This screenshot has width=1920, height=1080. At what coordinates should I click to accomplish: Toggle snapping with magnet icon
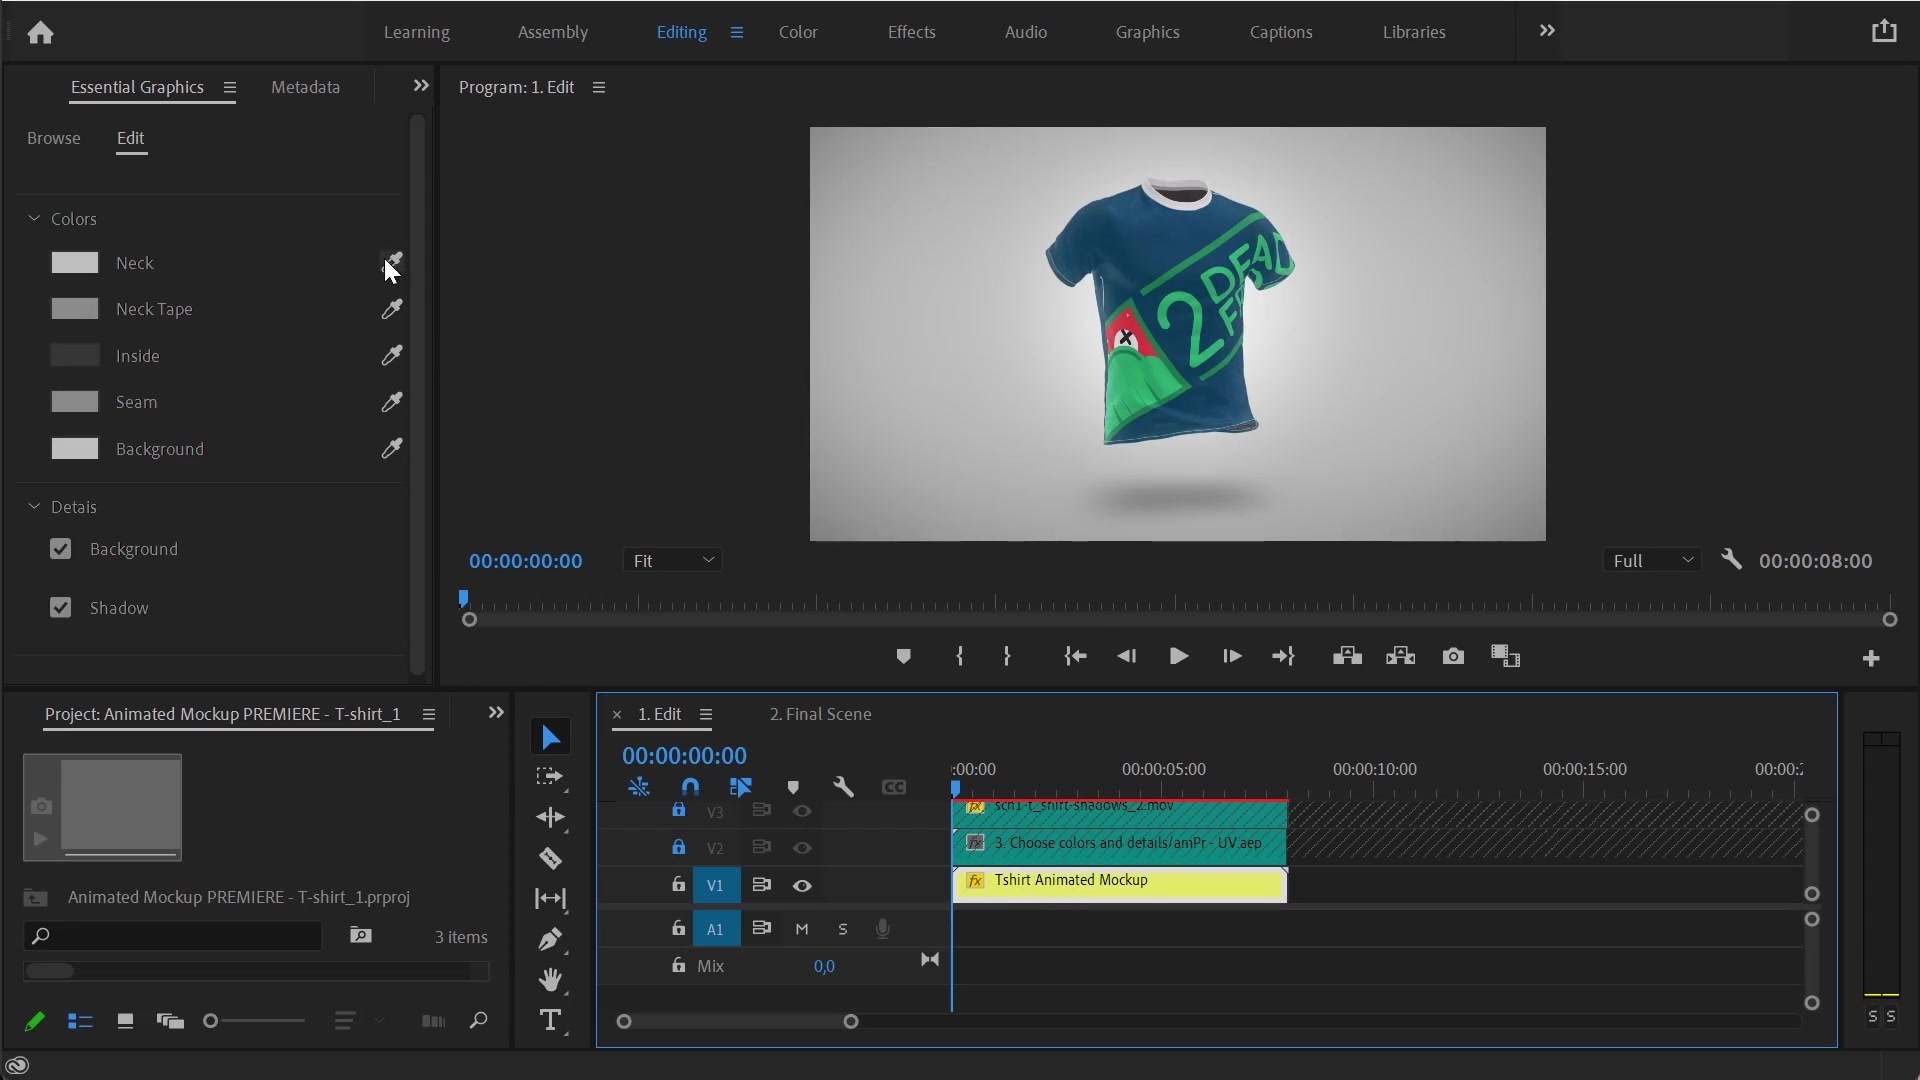click(x=690, y=787)
